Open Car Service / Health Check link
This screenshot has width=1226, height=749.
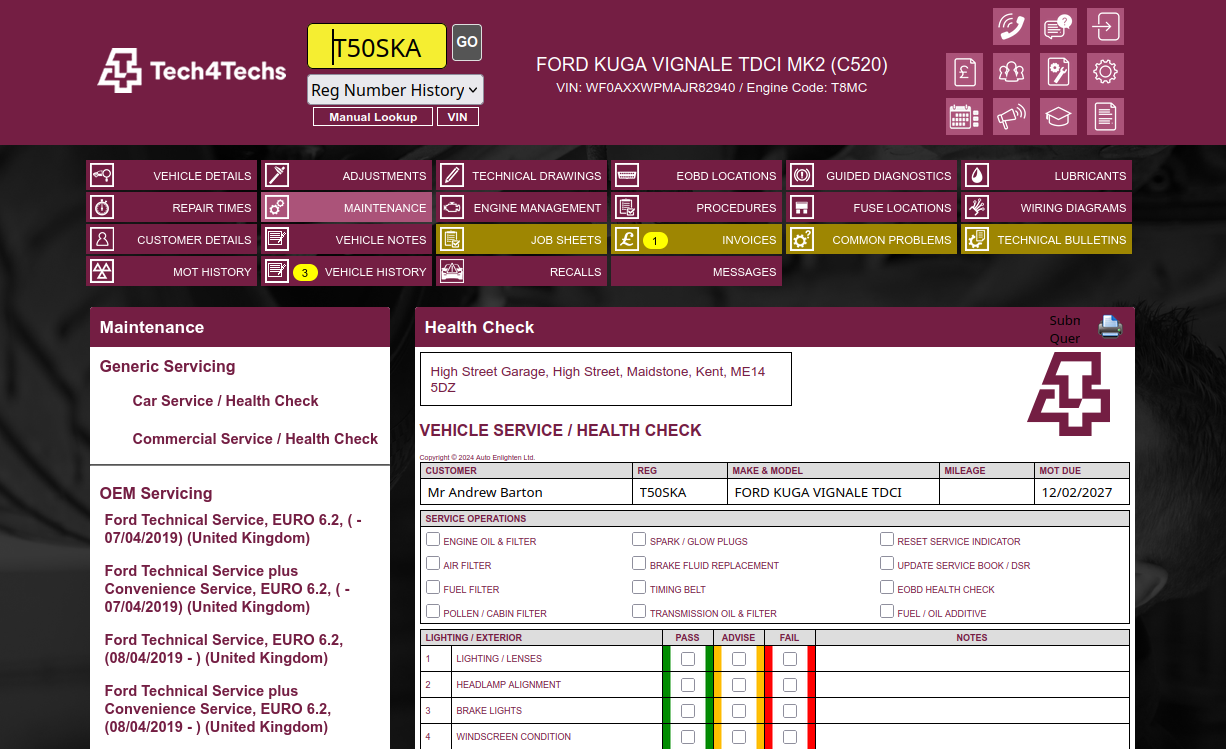pyautogui.click(x=225, y=401)
